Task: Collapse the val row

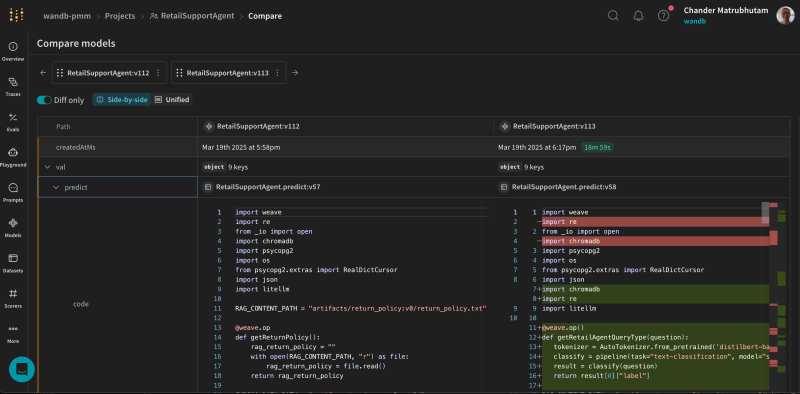Action: pos(48,167)
